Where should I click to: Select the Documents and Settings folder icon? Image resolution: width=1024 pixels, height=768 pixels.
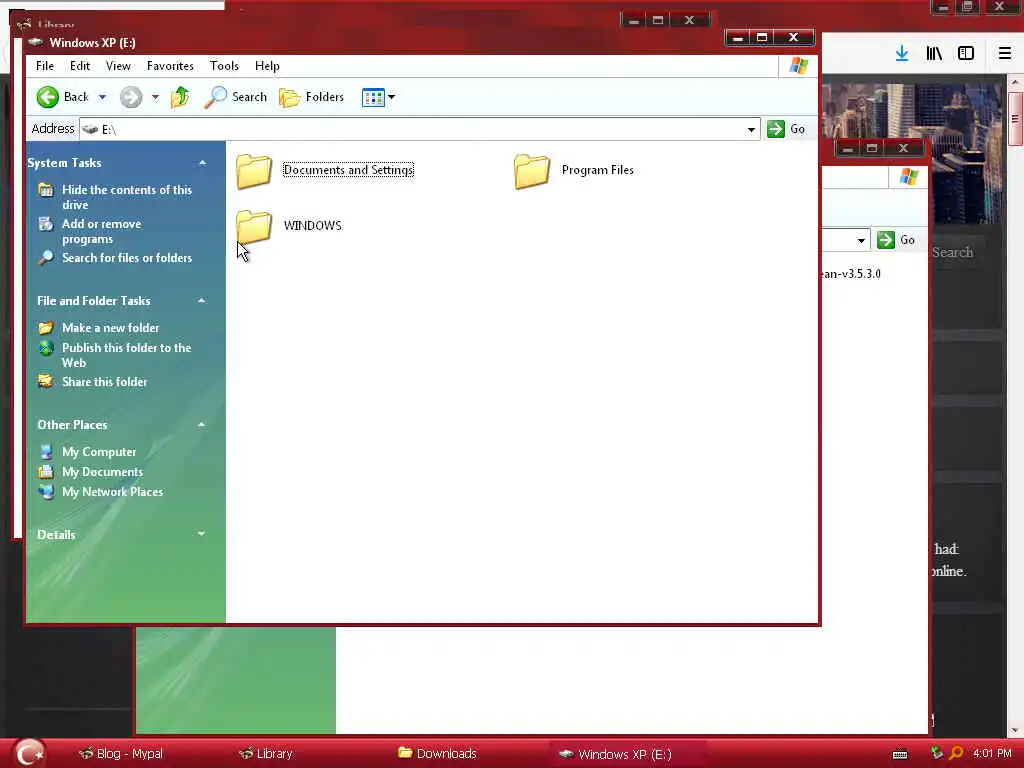click(254, 171)
